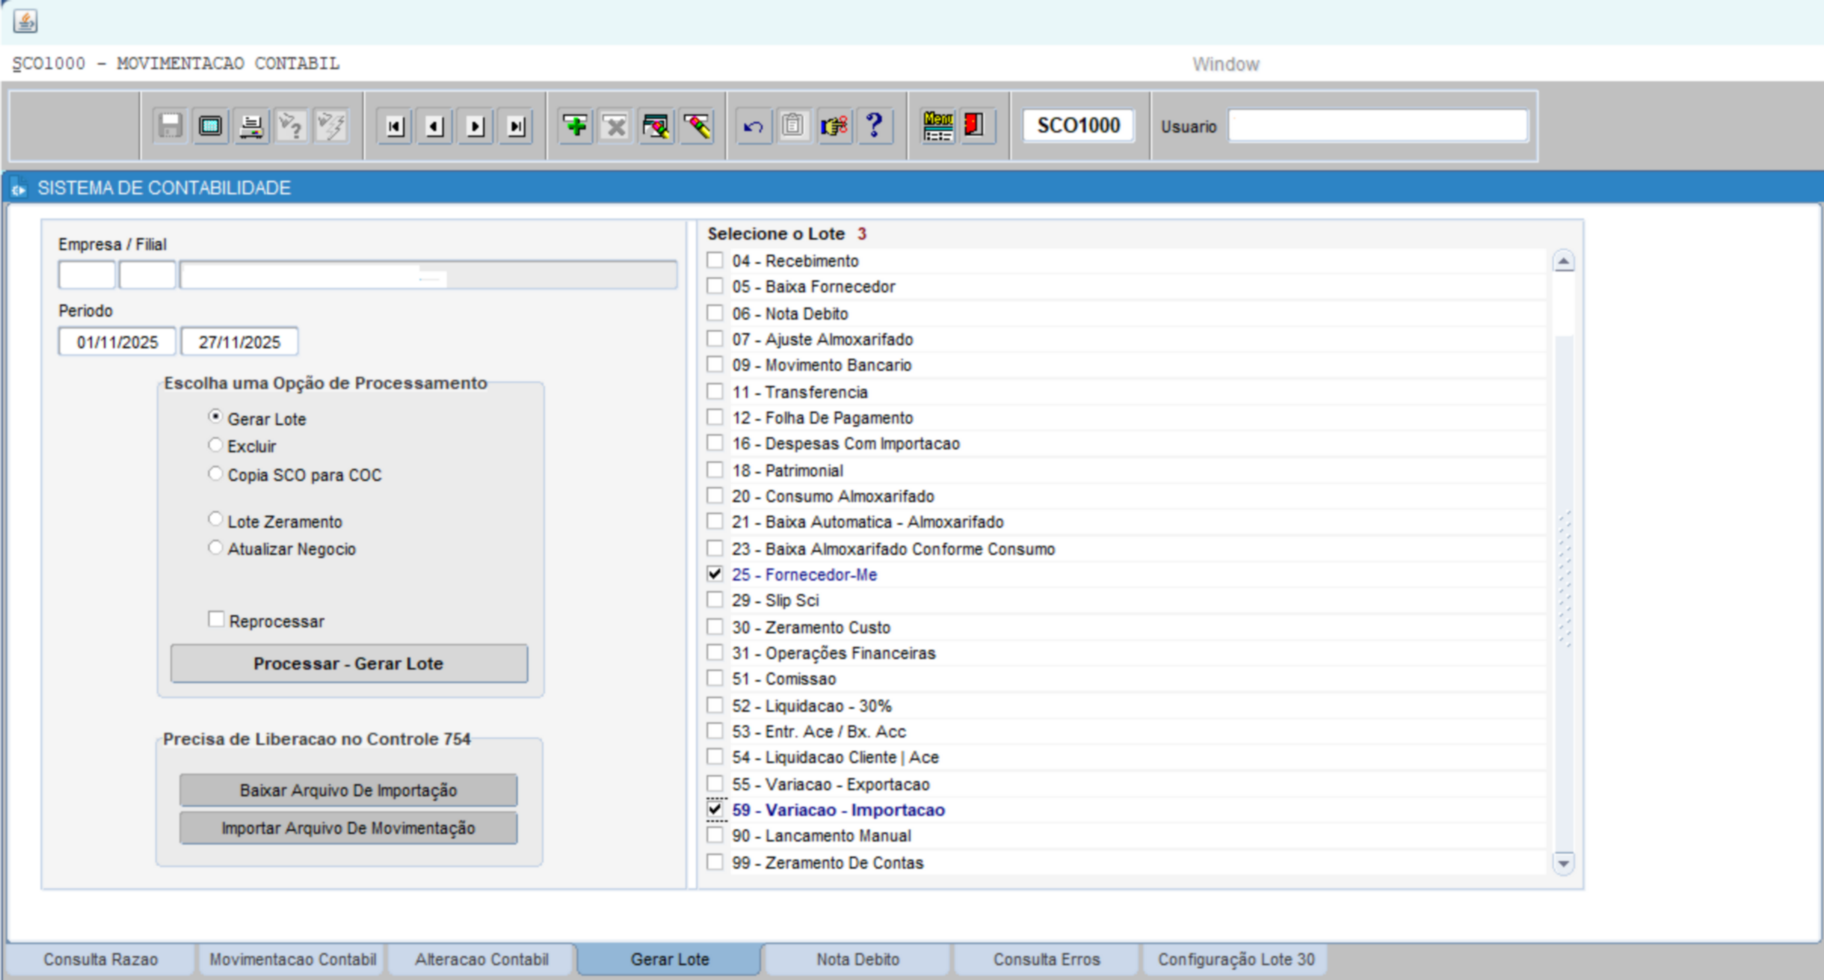
Task: Click the lote list scroll down arrow
Action: click(1563, 862)
